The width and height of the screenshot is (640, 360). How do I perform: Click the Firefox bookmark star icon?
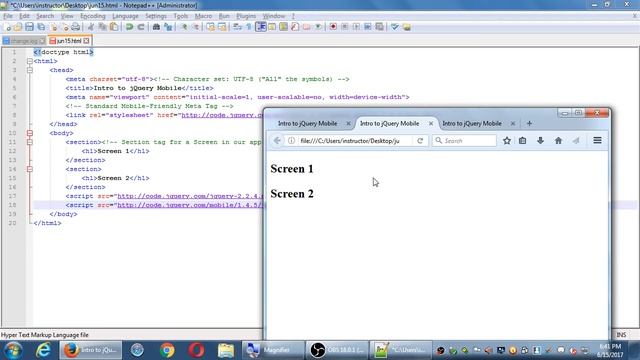(x=507, y=140)
